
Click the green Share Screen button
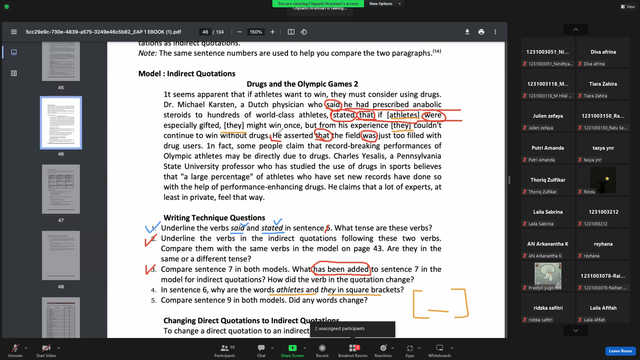(x=292, y=350)
